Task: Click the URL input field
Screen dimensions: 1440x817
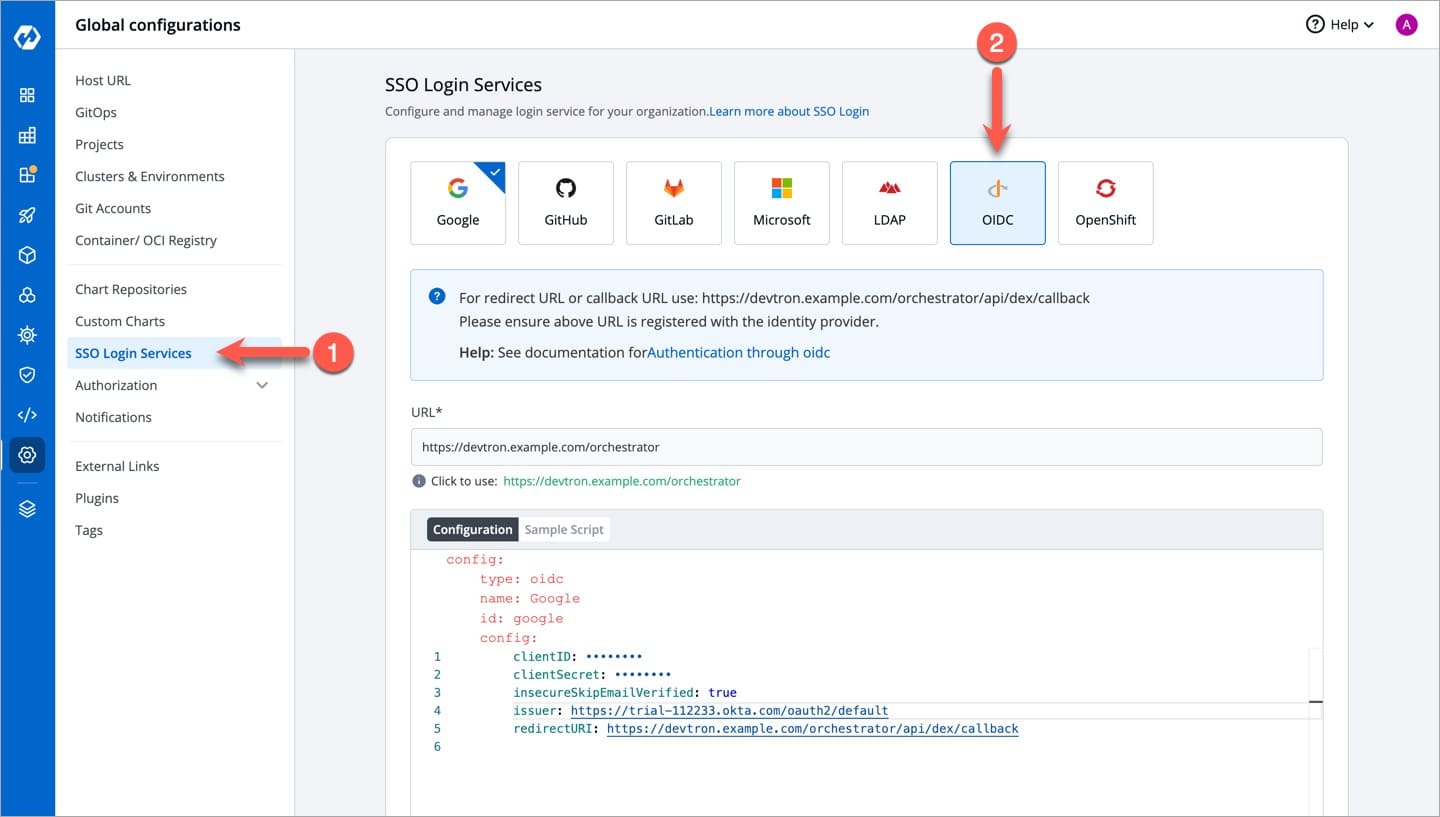Action: 866,447
